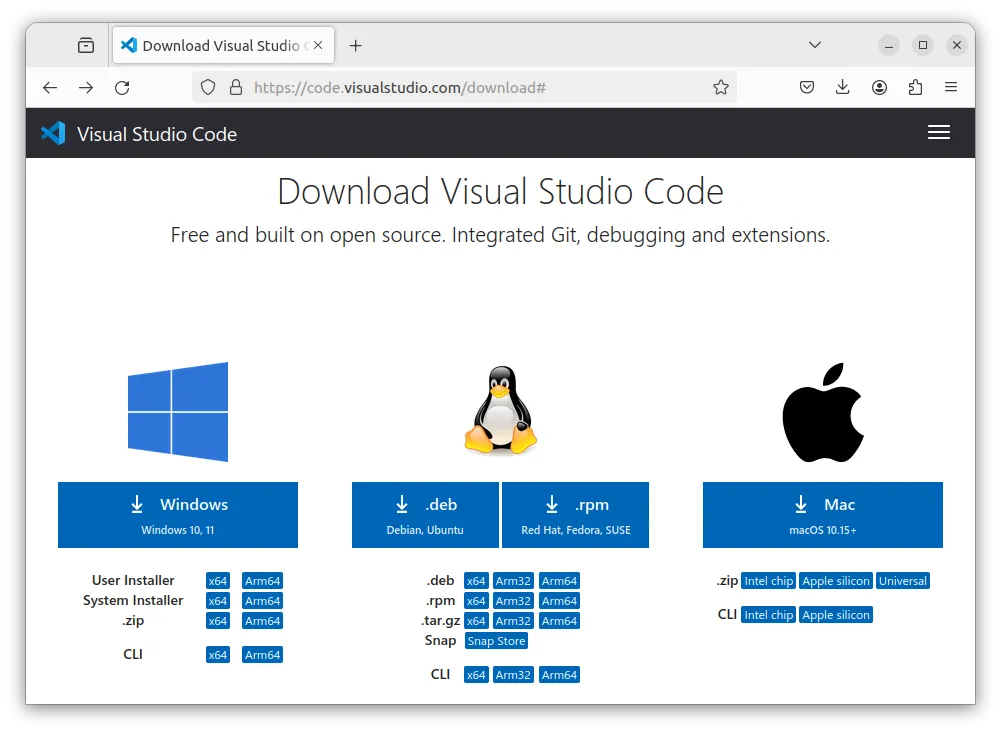Screen dimensions: 1001x733
Task: Open a new browser tab
Action: 355,45
